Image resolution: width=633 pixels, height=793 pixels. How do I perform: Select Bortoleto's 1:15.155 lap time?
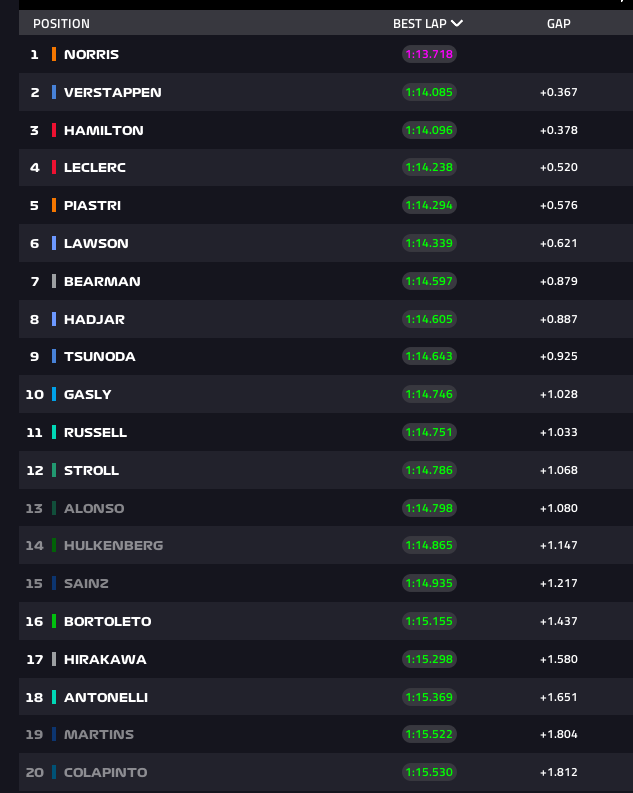[429, 621]
